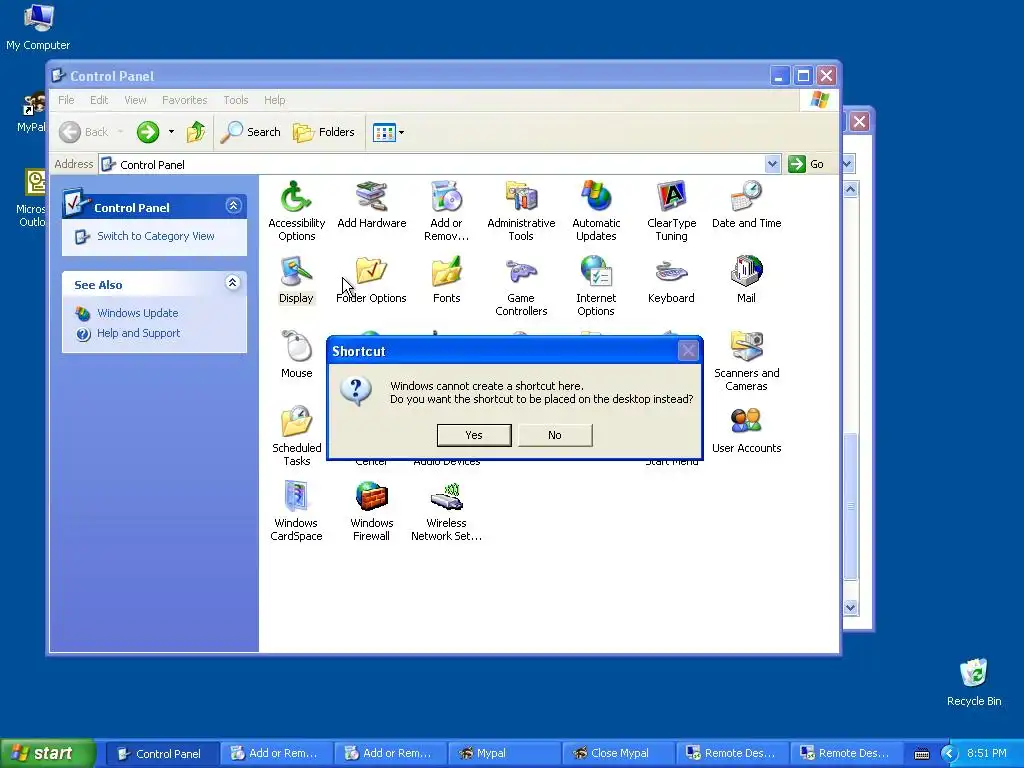Screen dimensions: 1024x768
Task: Click the Search toolbar button
Action: point(250,132)
